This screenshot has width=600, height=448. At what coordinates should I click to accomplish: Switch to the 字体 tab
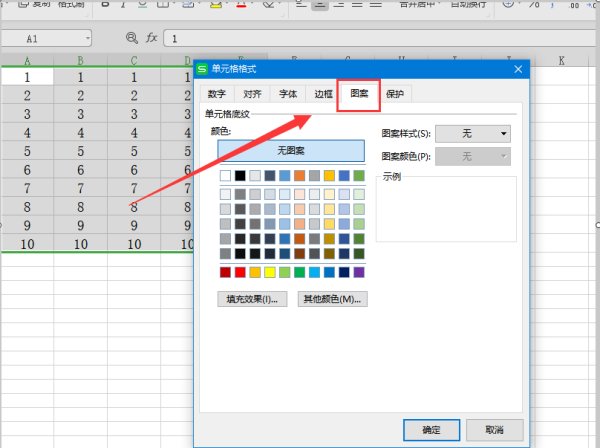288,94
